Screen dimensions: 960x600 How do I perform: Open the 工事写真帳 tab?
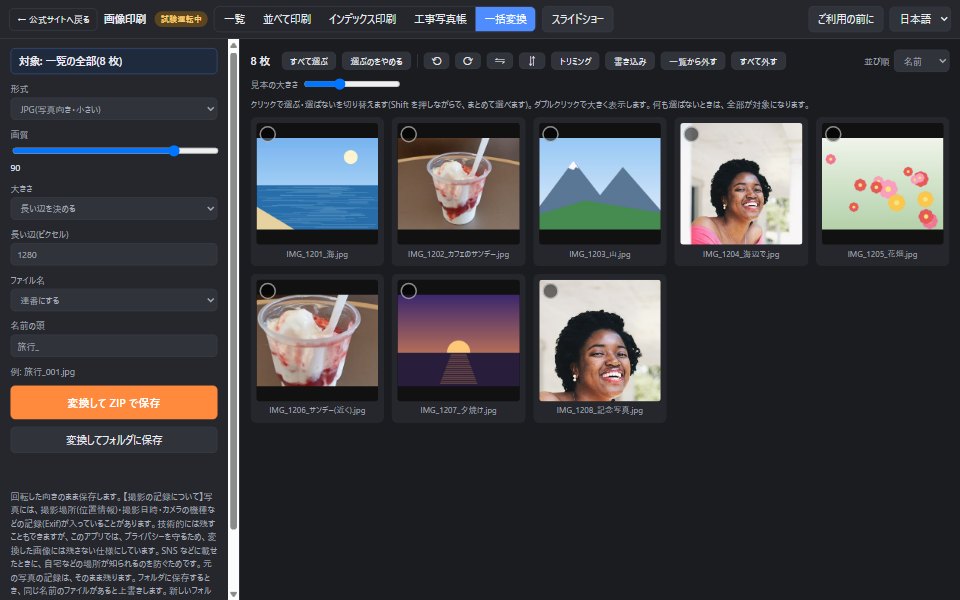pos(440,19)
